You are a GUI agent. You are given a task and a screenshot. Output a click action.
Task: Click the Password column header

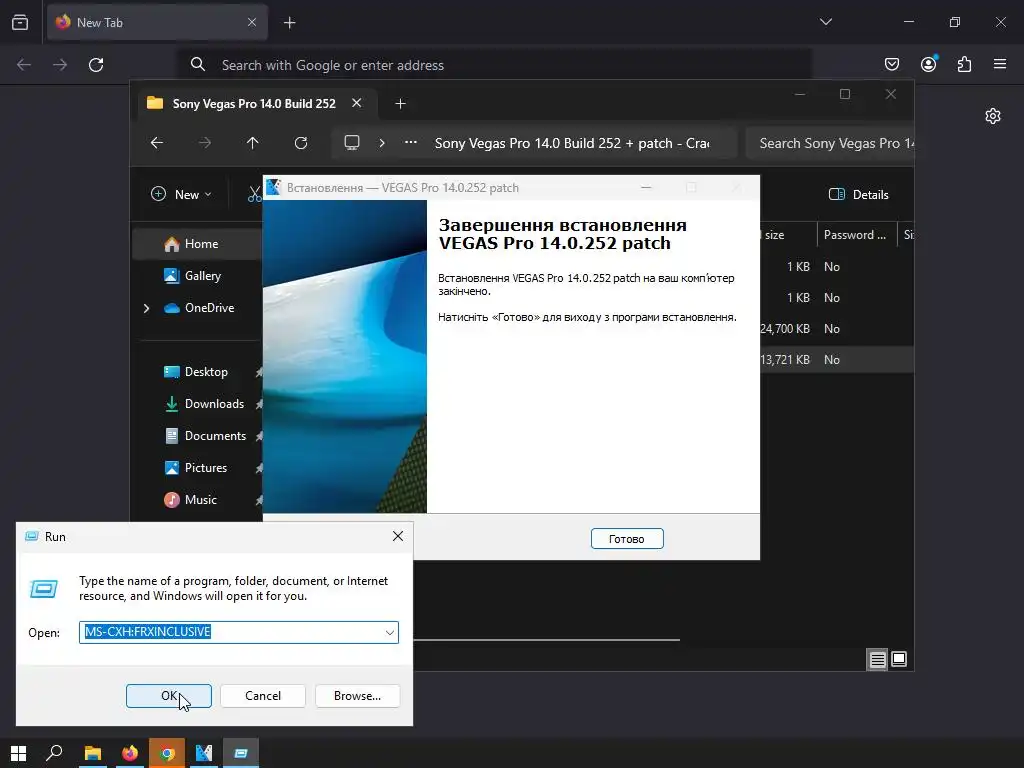coord(855,235)
